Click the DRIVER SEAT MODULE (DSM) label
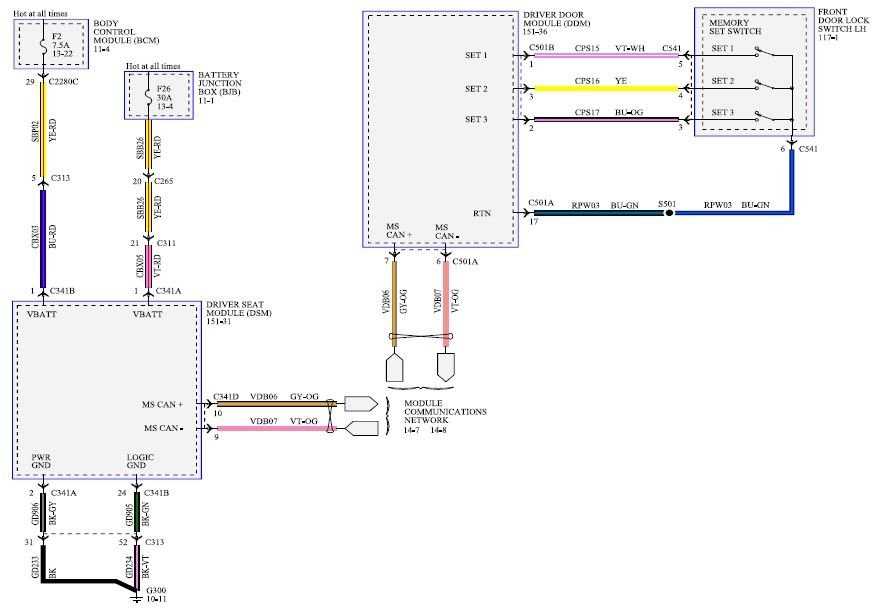This screenshot has height=612, width=888. tap(238, 313)
